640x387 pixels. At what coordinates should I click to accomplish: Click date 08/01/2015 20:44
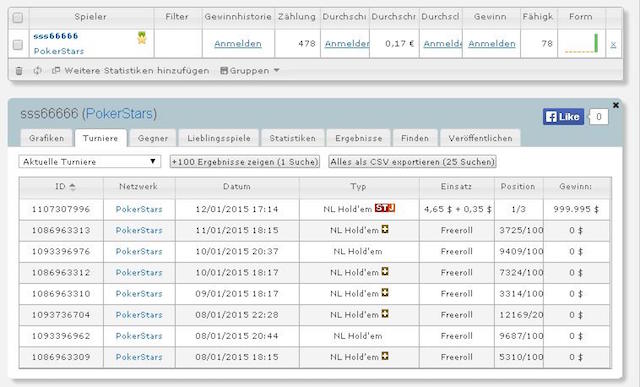[237, 336]
